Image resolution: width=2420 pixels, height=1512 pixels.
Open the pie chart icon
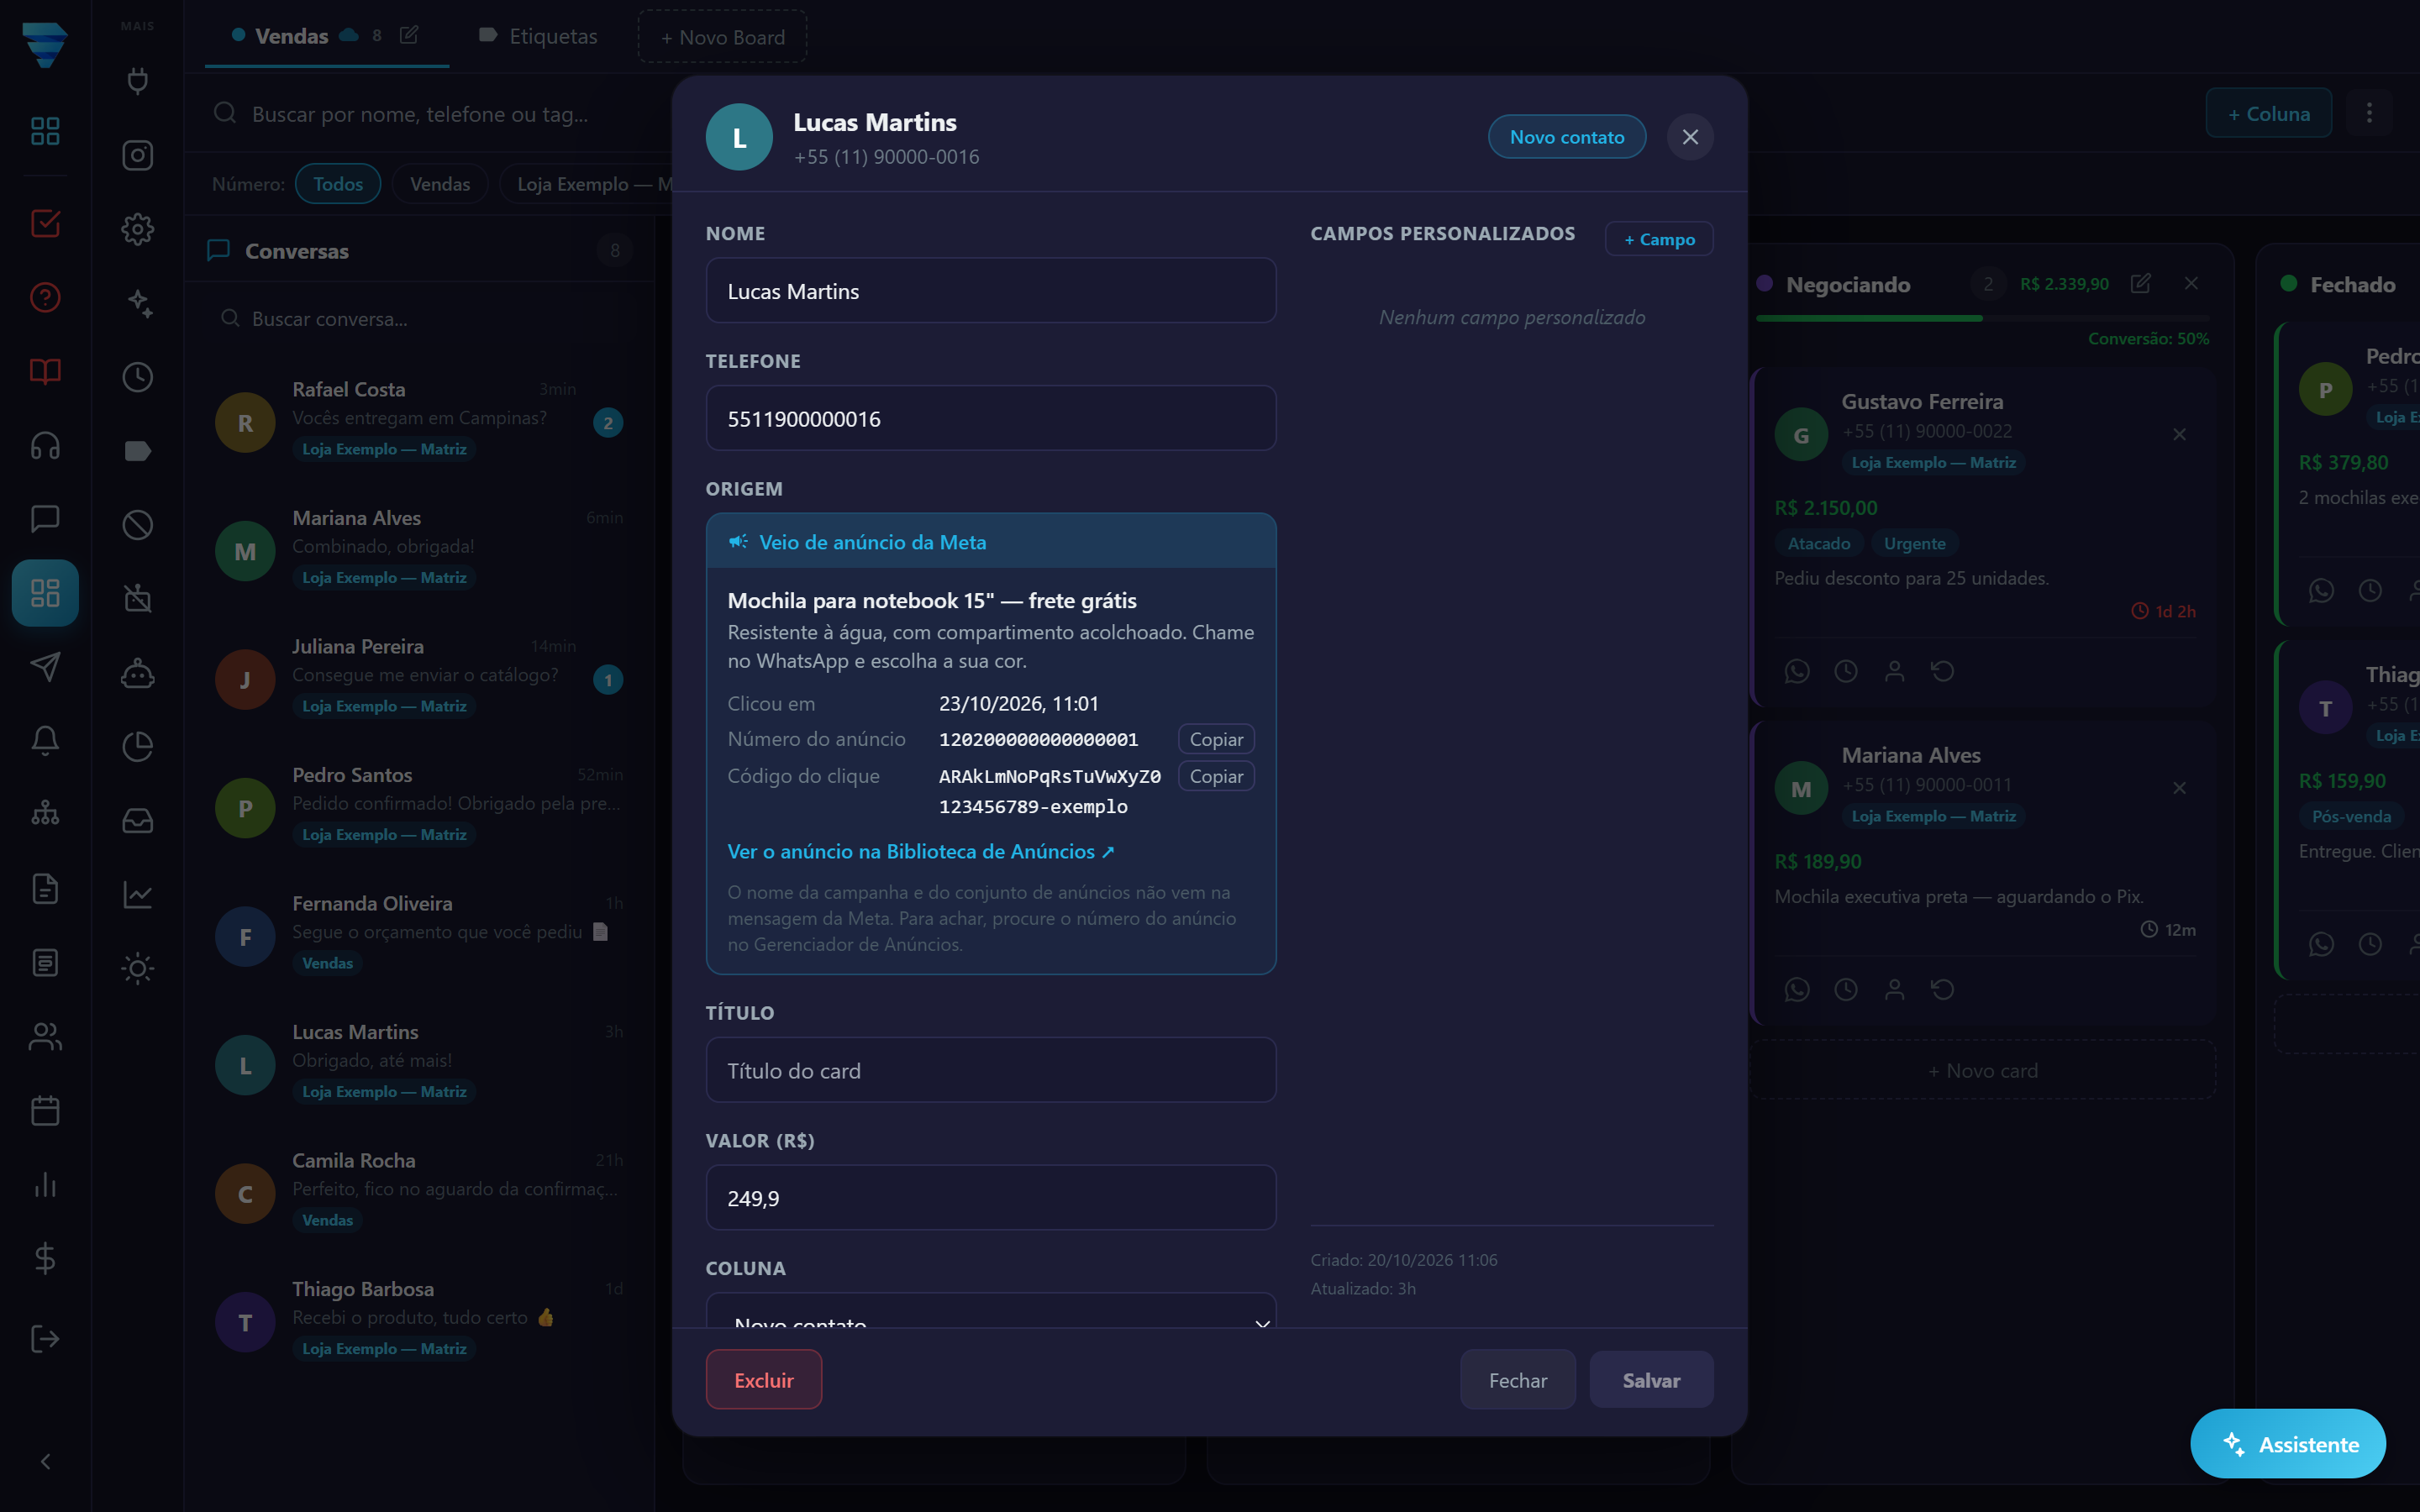coord(137,747)
